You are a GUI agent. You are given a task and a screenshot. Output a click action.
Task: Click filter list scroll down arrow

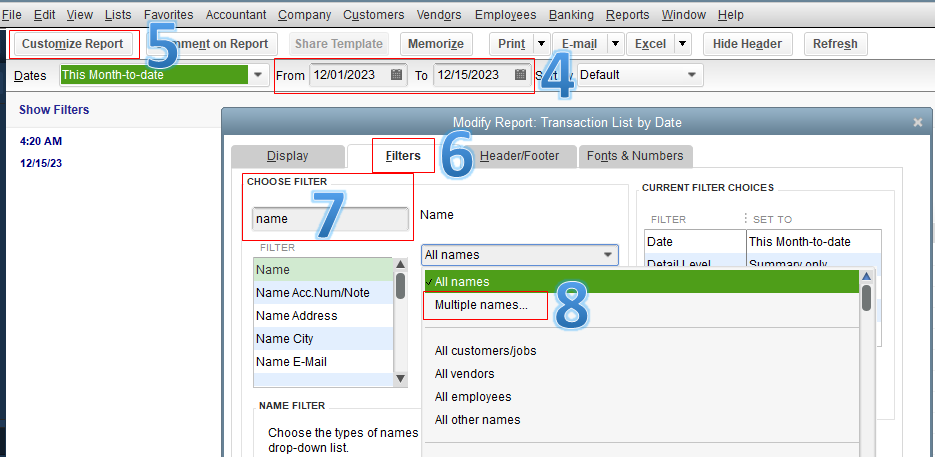point(401,378)
